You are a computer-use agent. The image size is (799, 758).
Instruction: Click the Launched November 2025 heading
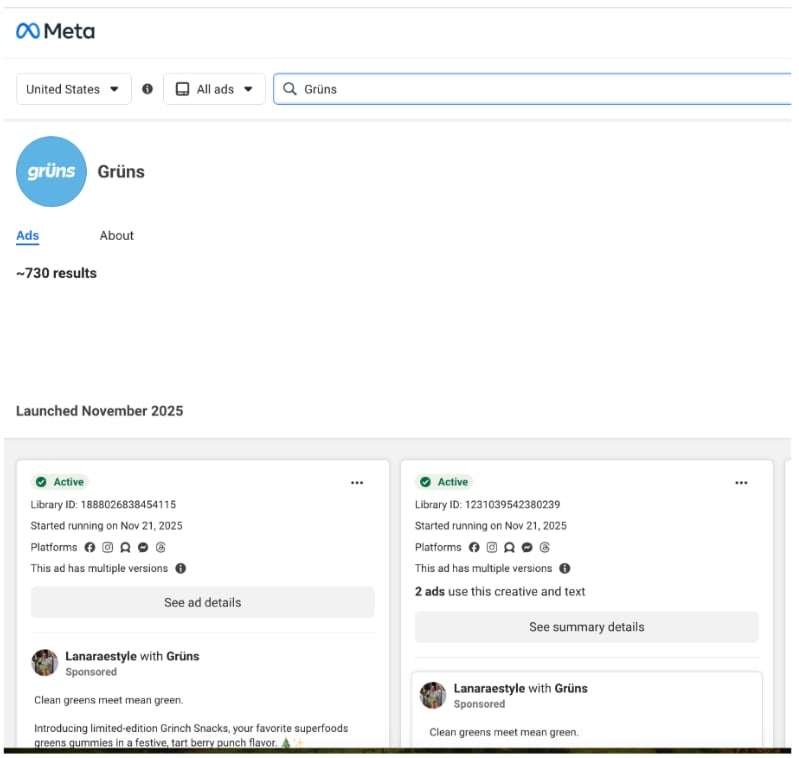point(99,411)
